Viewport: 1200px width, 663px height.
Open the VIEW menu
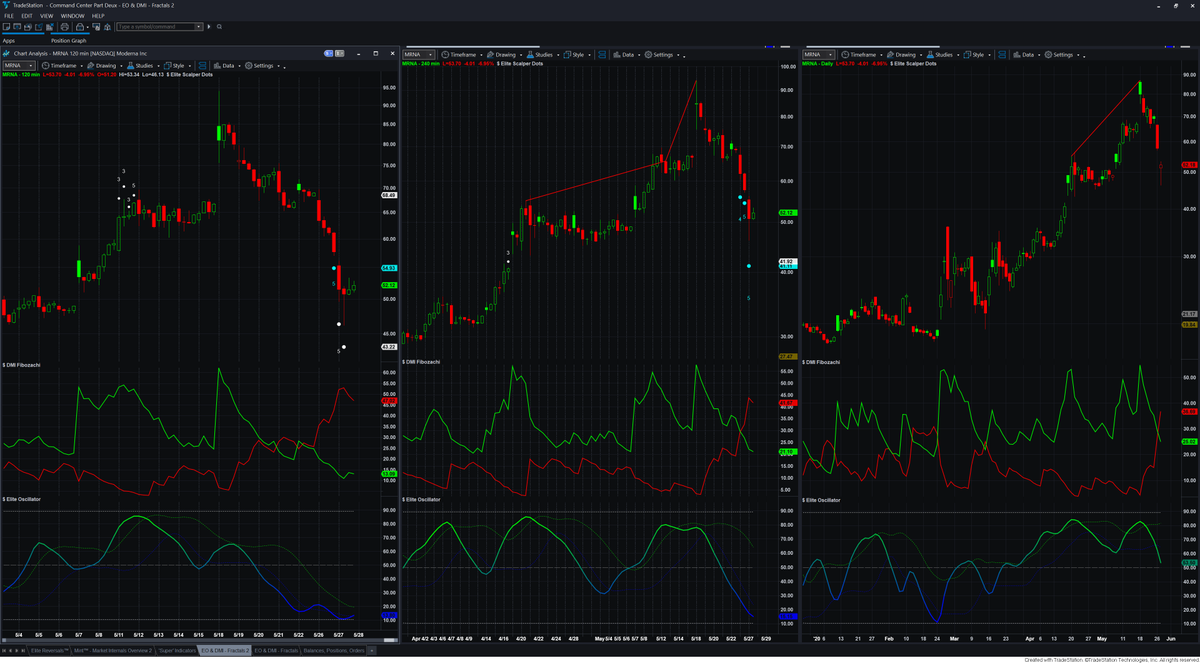[47, 16]
